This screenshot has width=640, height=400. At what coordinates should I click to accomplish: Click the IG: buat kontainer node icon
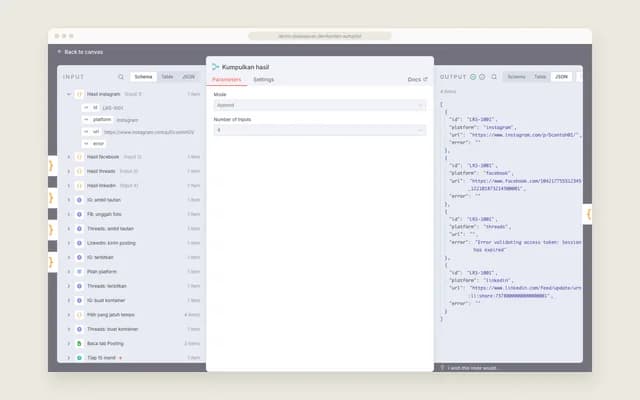tap(79, 300)
